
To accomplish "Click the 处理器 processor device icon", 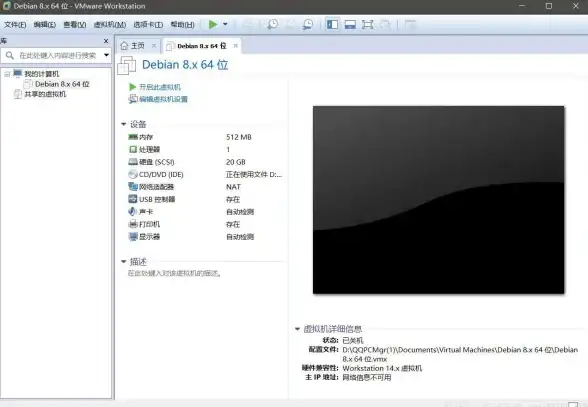I will 133,149.
